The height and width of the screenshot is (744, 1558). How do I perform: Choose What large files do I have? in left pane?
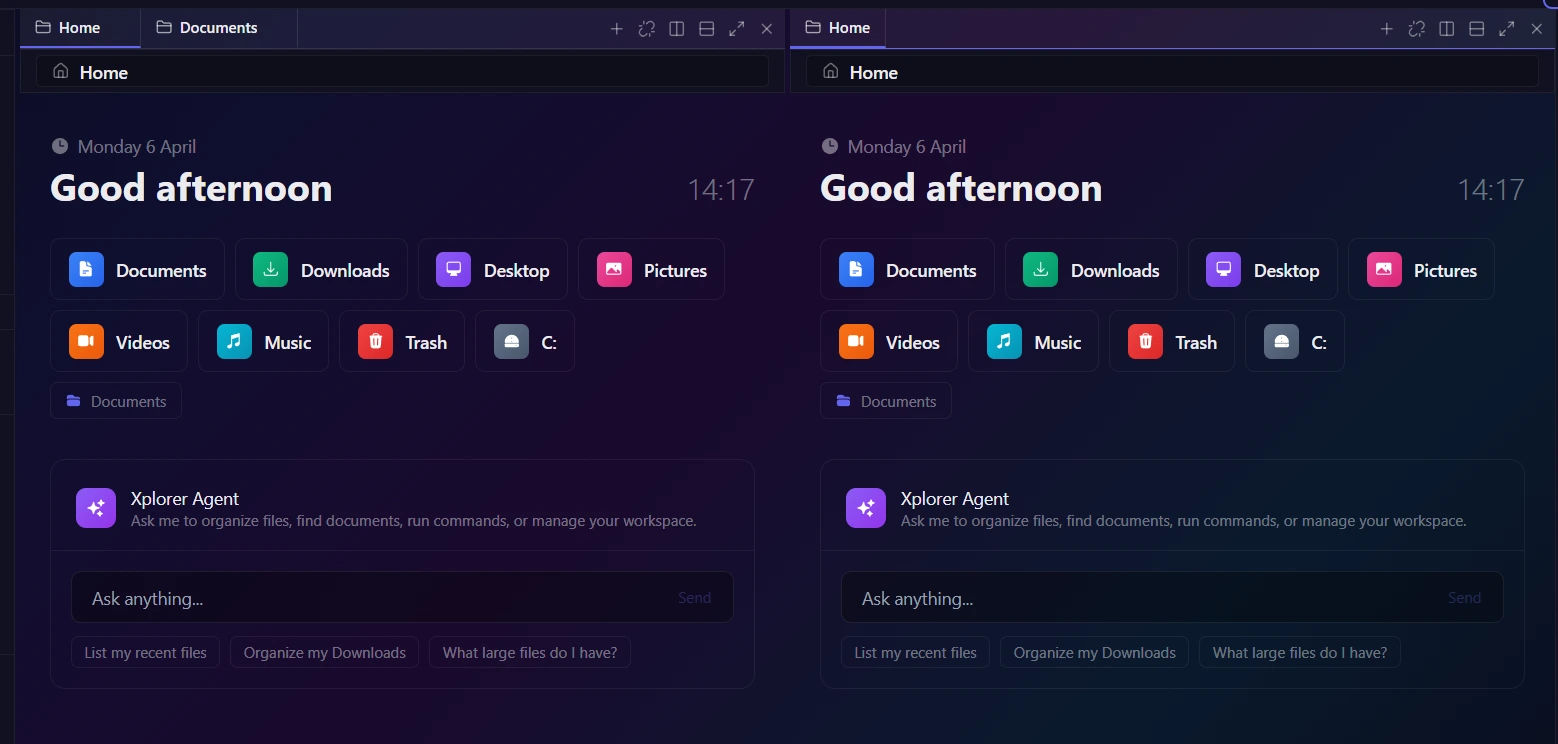[x=530, y=653]
